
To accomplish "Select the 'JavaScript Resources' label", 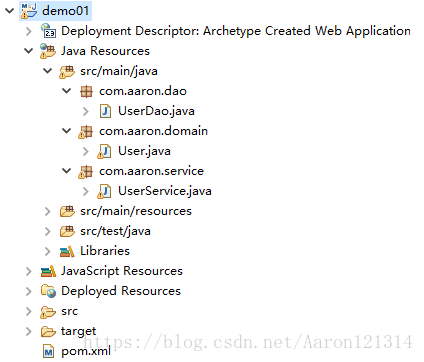I will point(122,271).
